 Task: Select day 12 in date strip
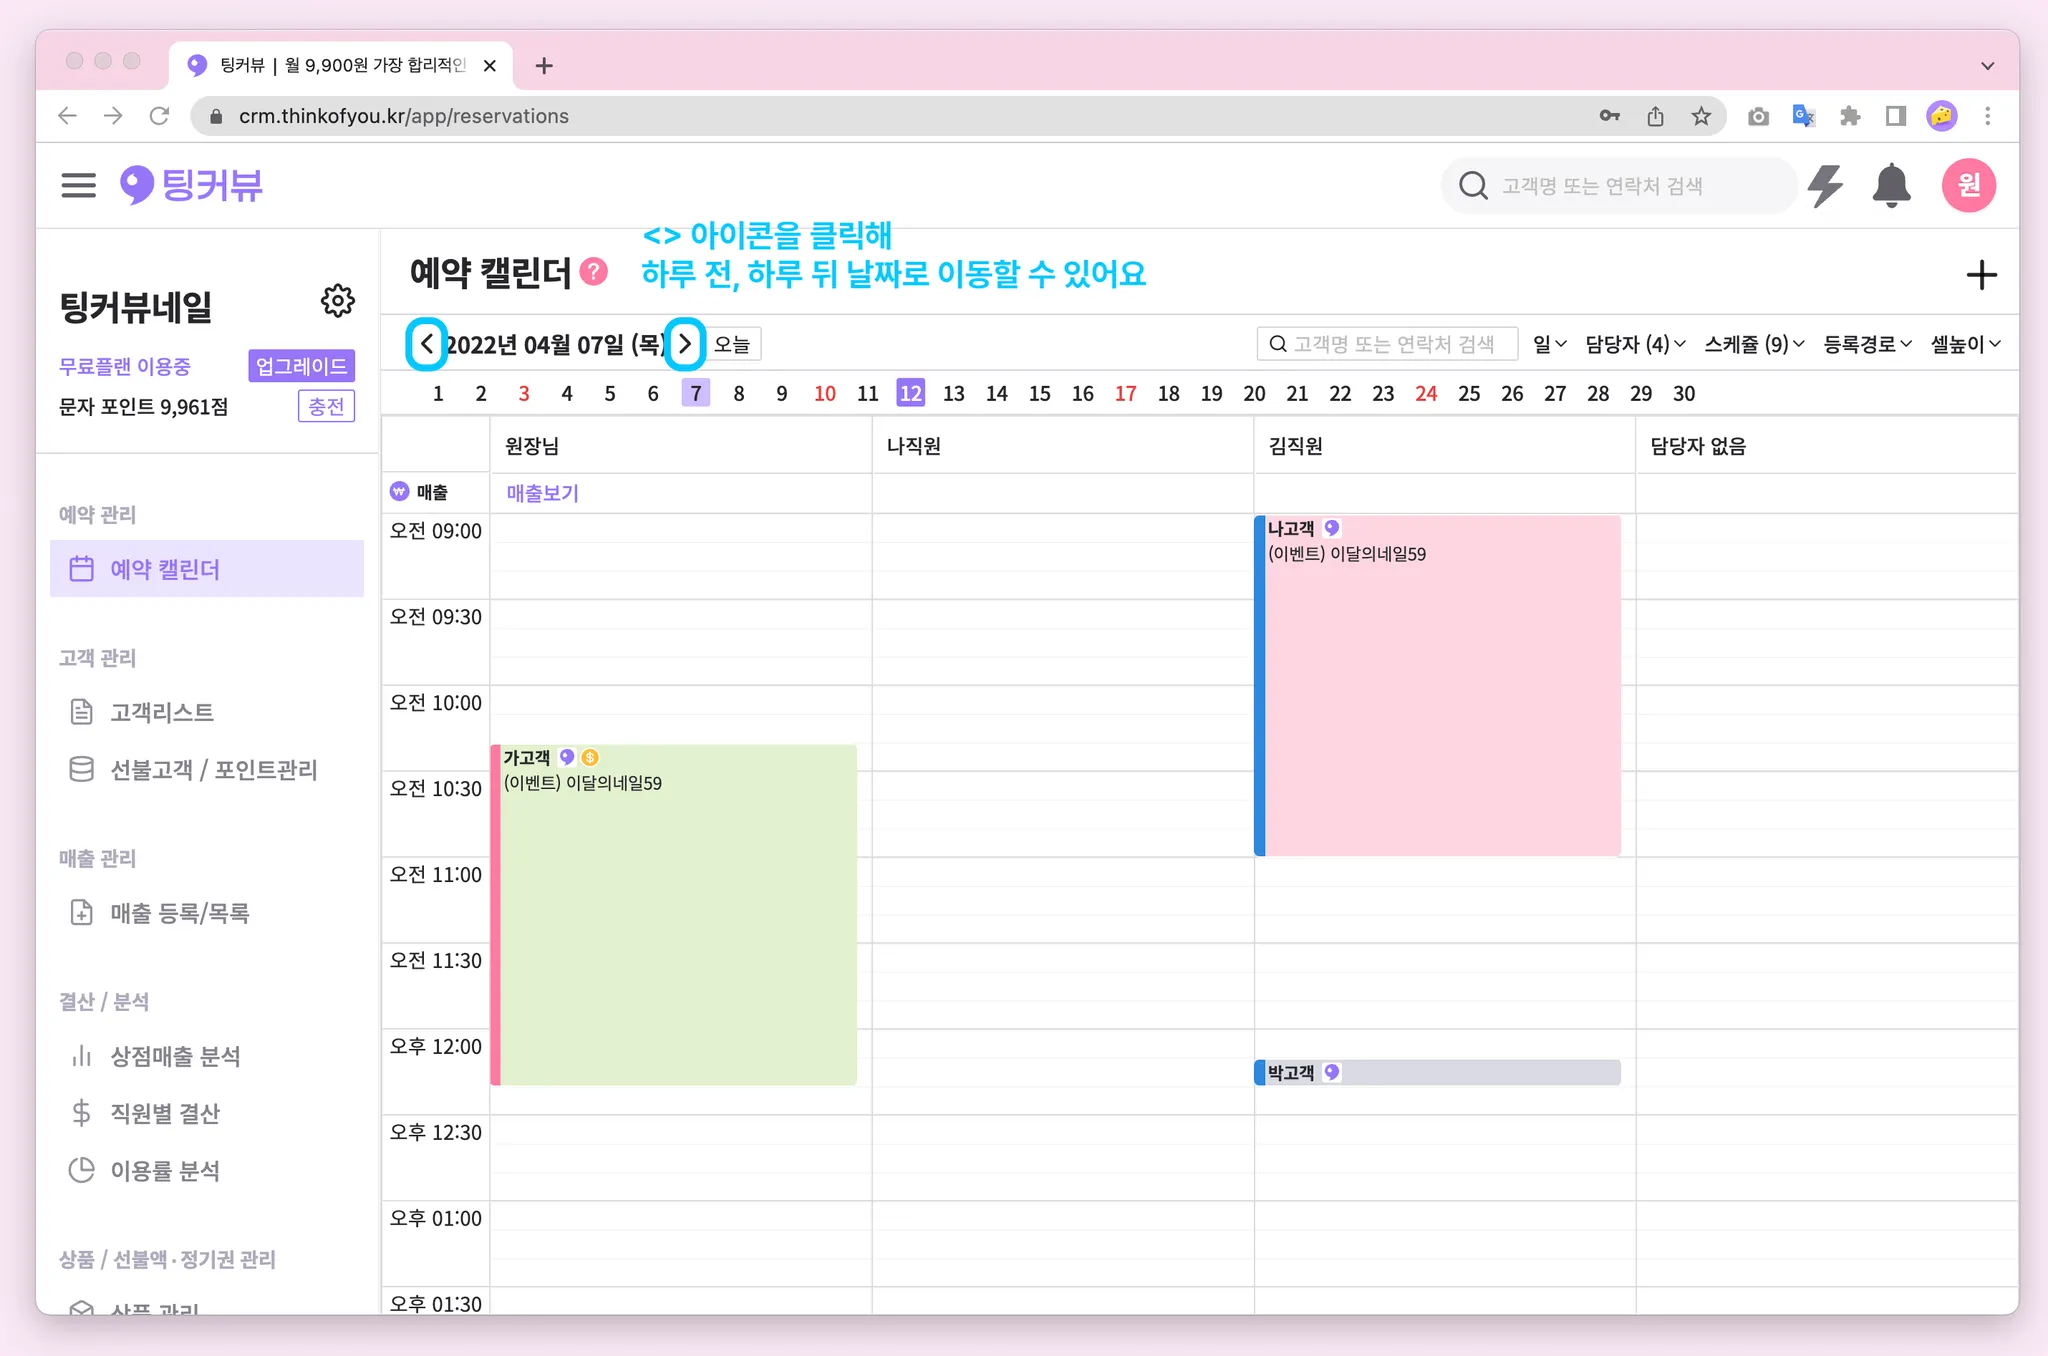tap(910, 393)
